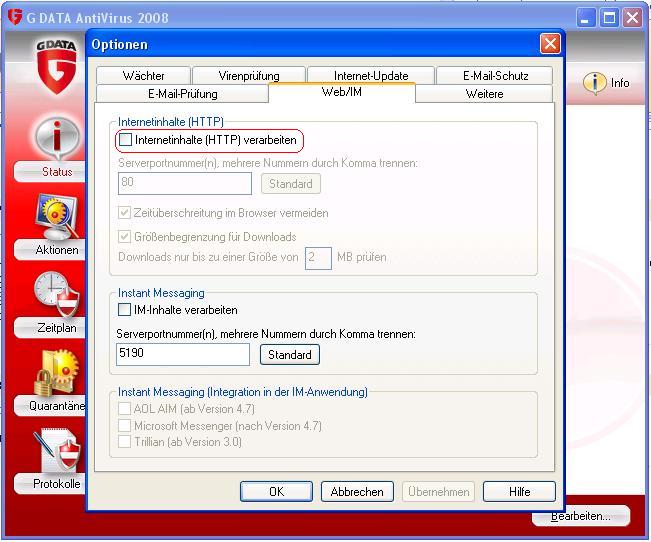Click the Info bubble icon
Viewport: 651px width, 542px height.
click(595, 83)
